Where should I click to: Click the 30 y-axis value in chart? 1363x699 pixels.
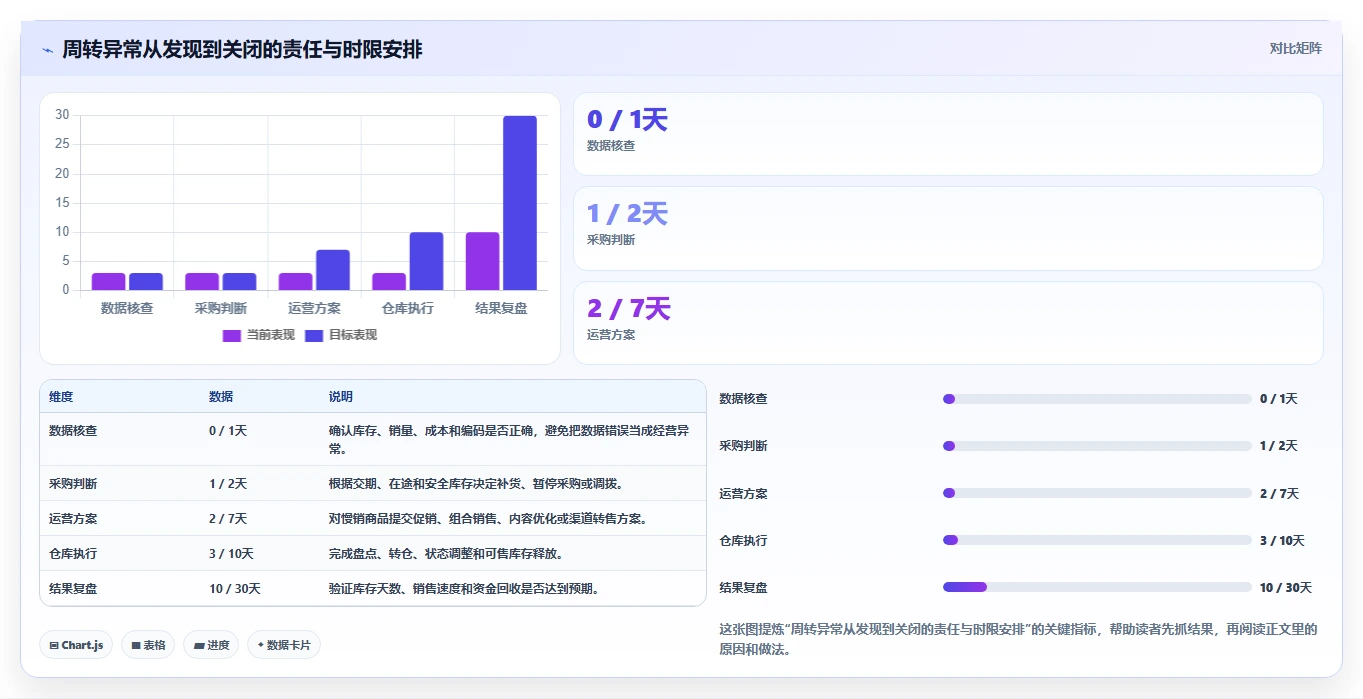click(x=62, y=115)
